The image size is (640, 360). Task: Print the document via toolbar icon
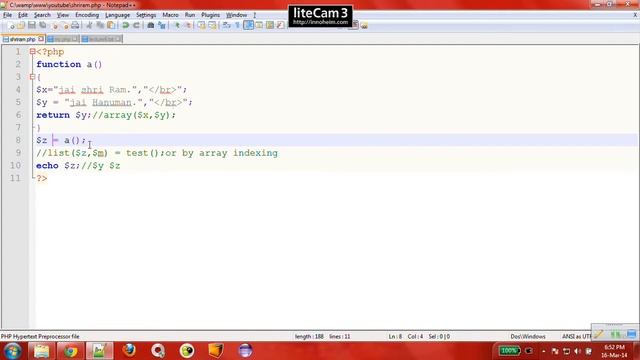click(x=75, y=25)
